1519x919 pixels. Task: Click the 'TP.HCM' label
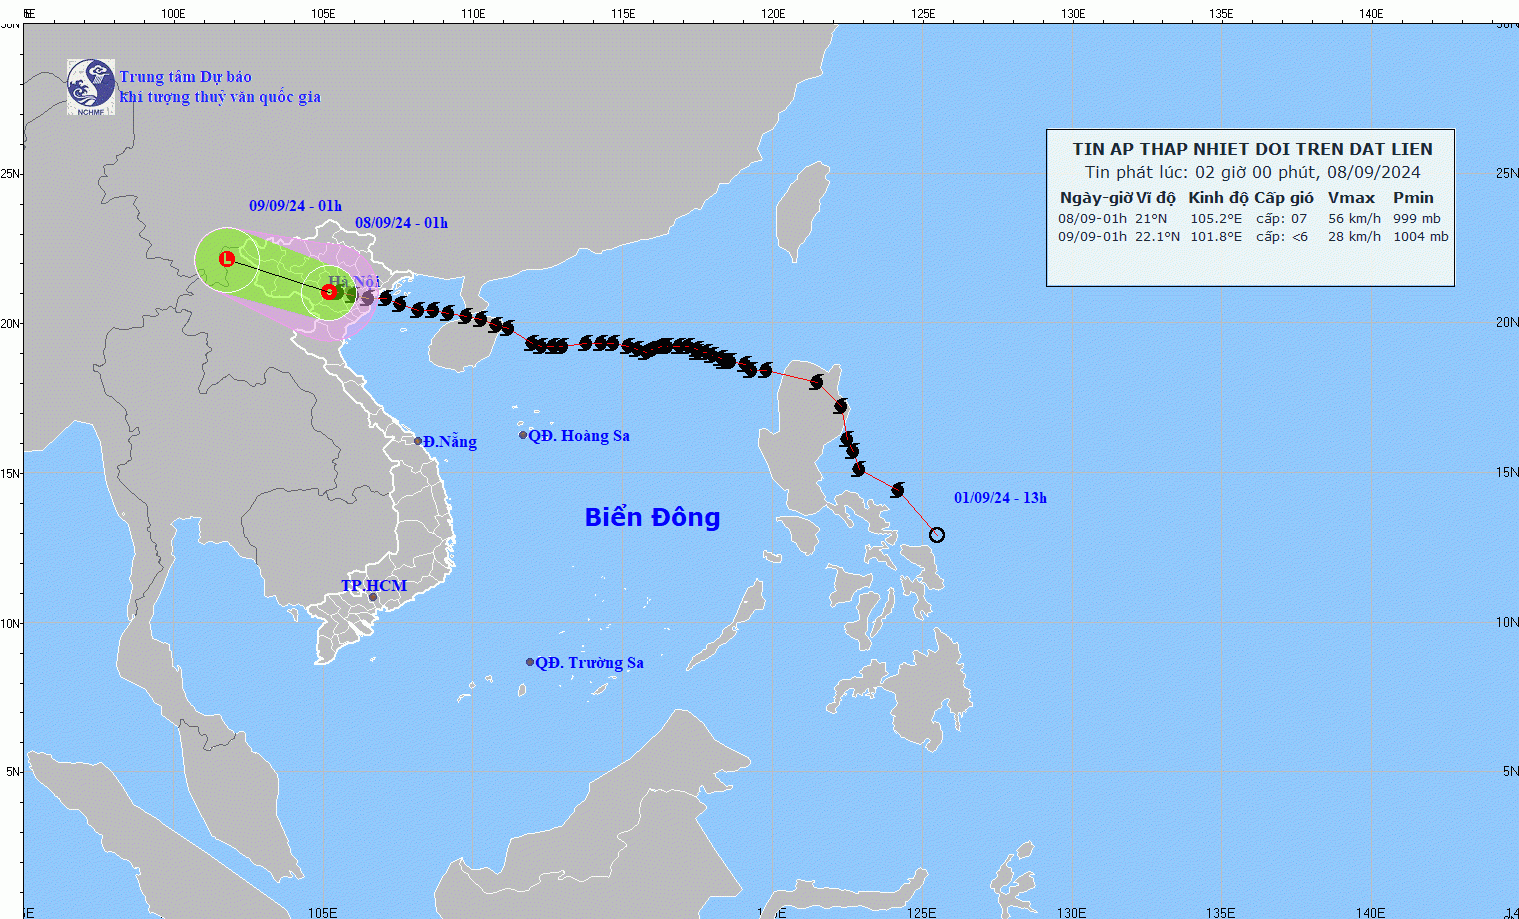[x=374, y=585]
